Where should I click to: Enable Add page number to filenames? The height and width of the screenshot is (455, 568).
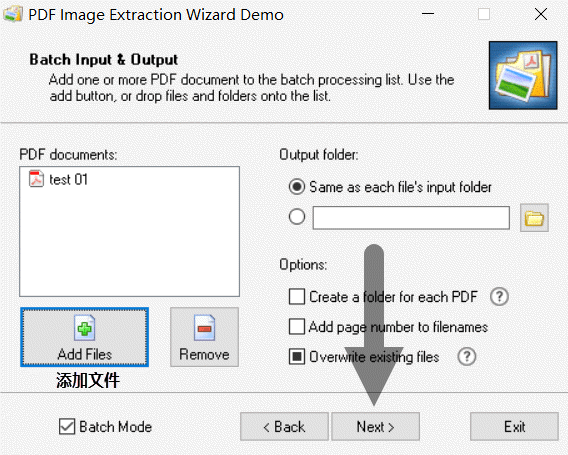[x=297, y=326]
